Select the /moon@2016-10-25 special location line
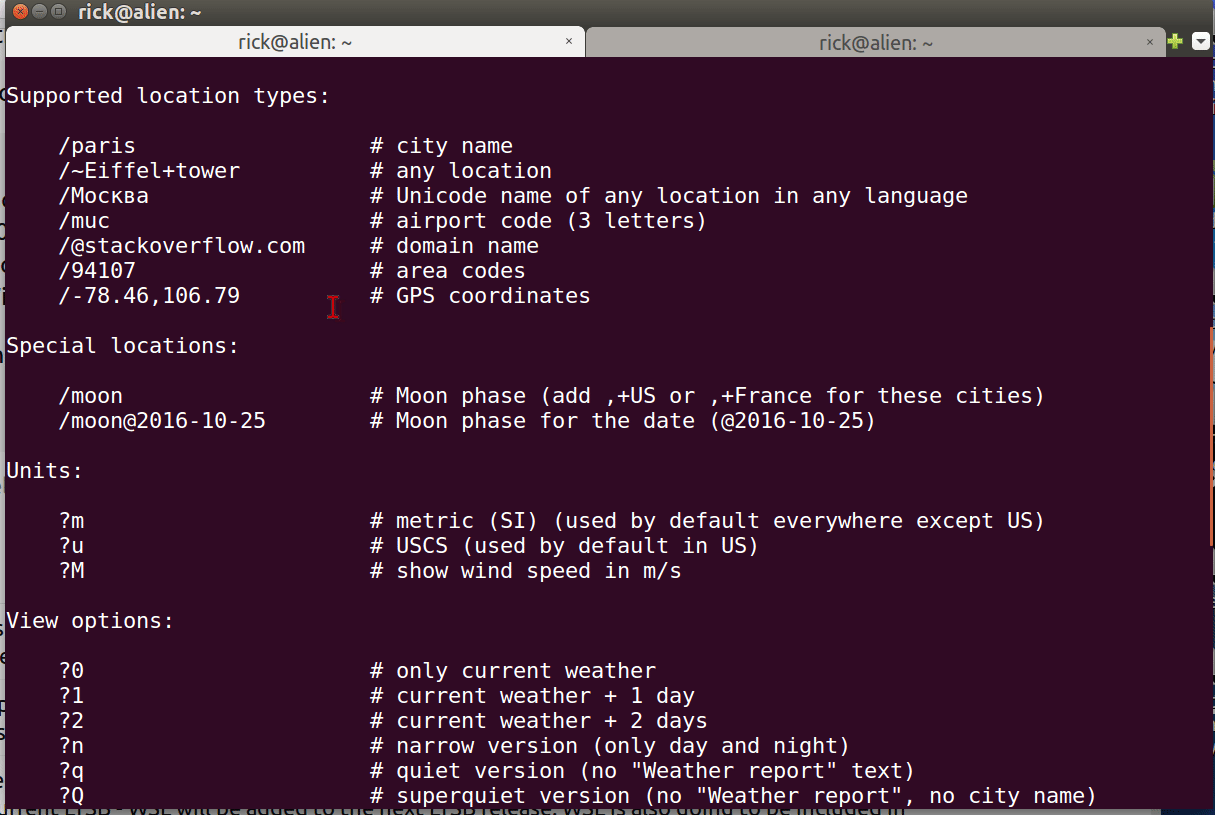This screenshot has width=1215, height=815. (161, 420)
